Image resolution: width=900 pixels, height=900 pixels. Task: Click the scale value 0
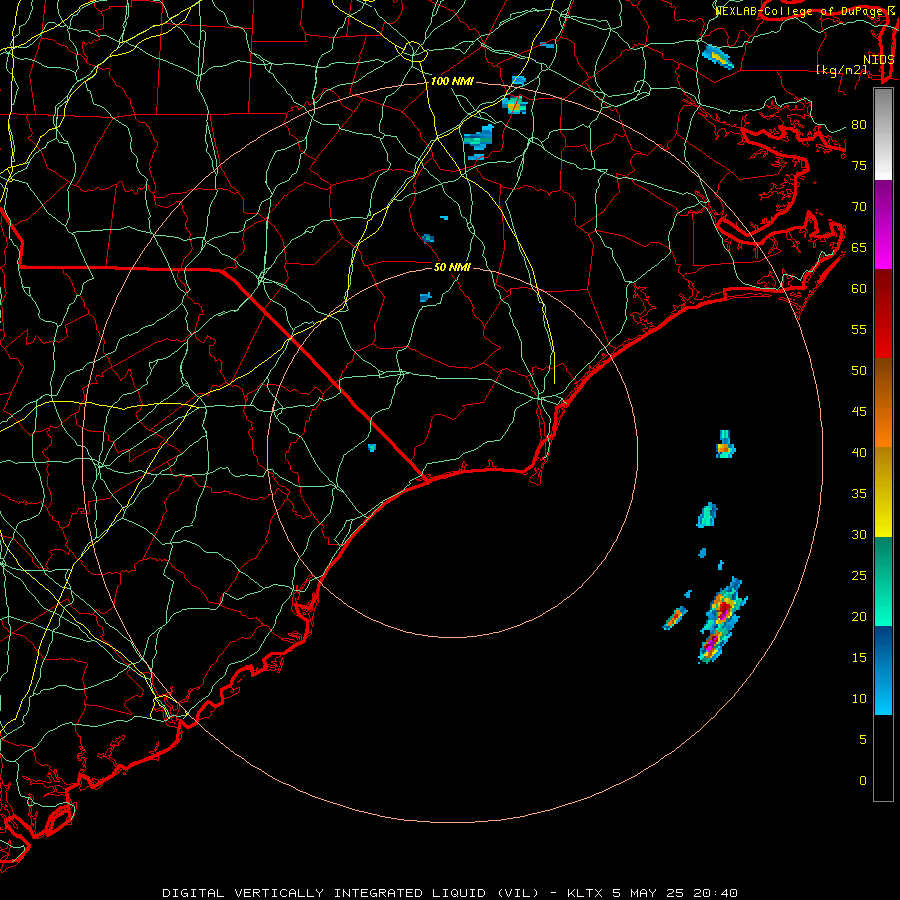863,781
